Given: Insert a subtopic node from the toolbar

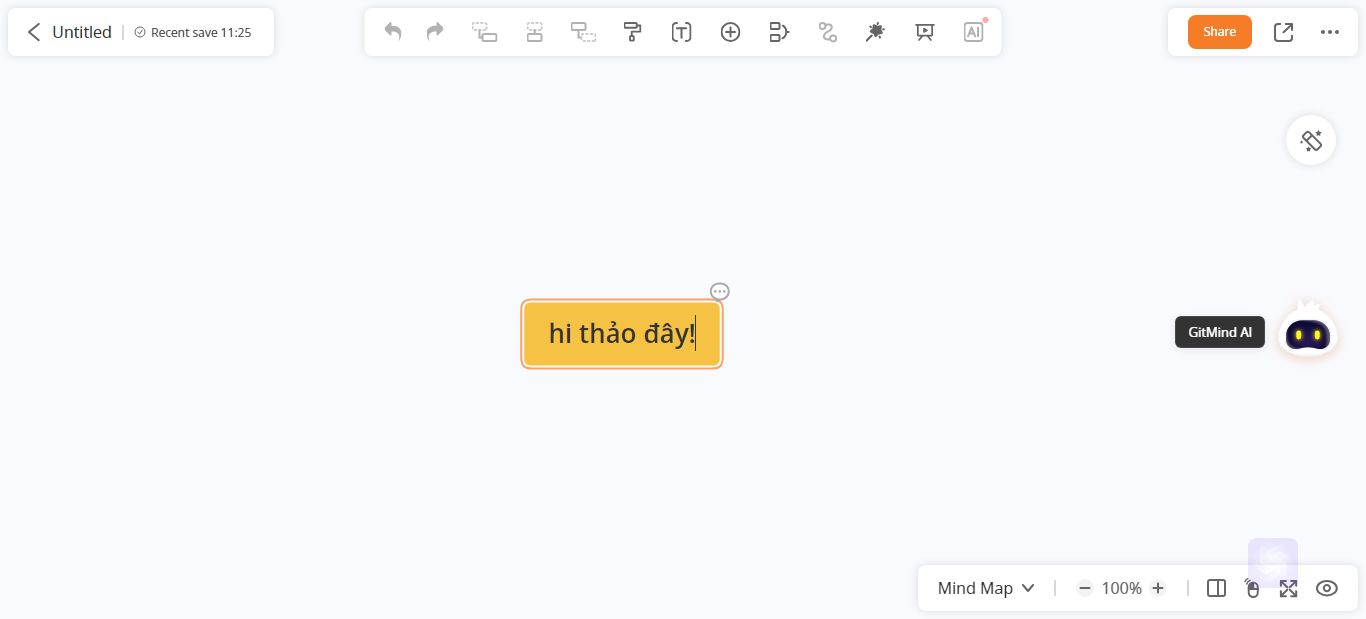Looking at the screenshot, I should click(485, 32).
